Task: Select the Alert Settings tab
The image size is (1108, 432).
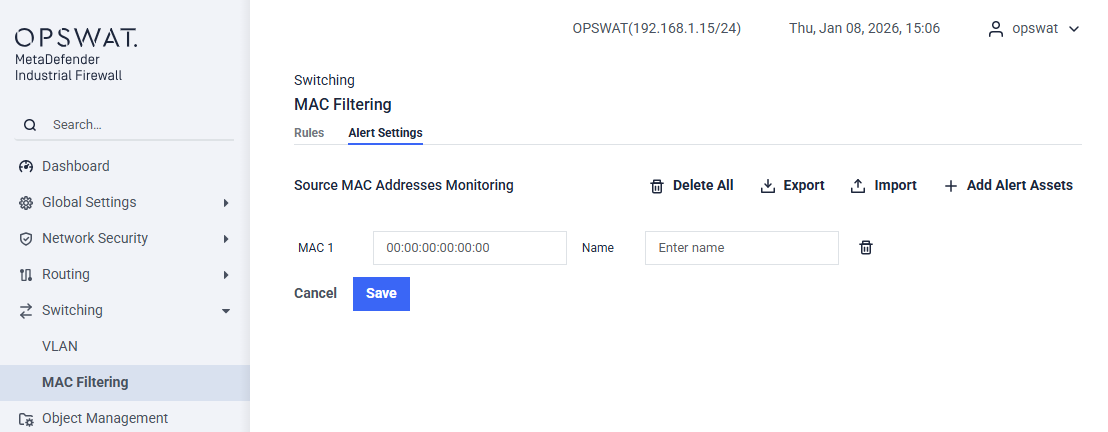Action: point(385,133)
